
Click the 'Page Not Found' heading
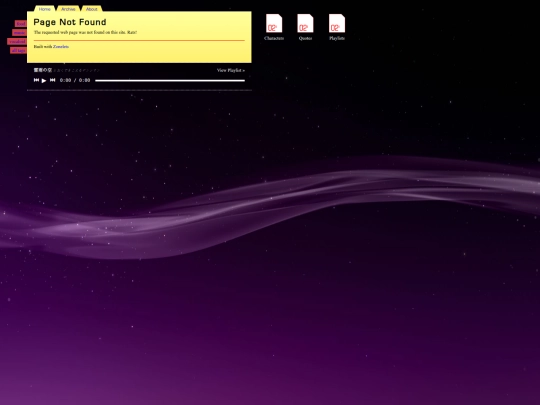[70, 22]
